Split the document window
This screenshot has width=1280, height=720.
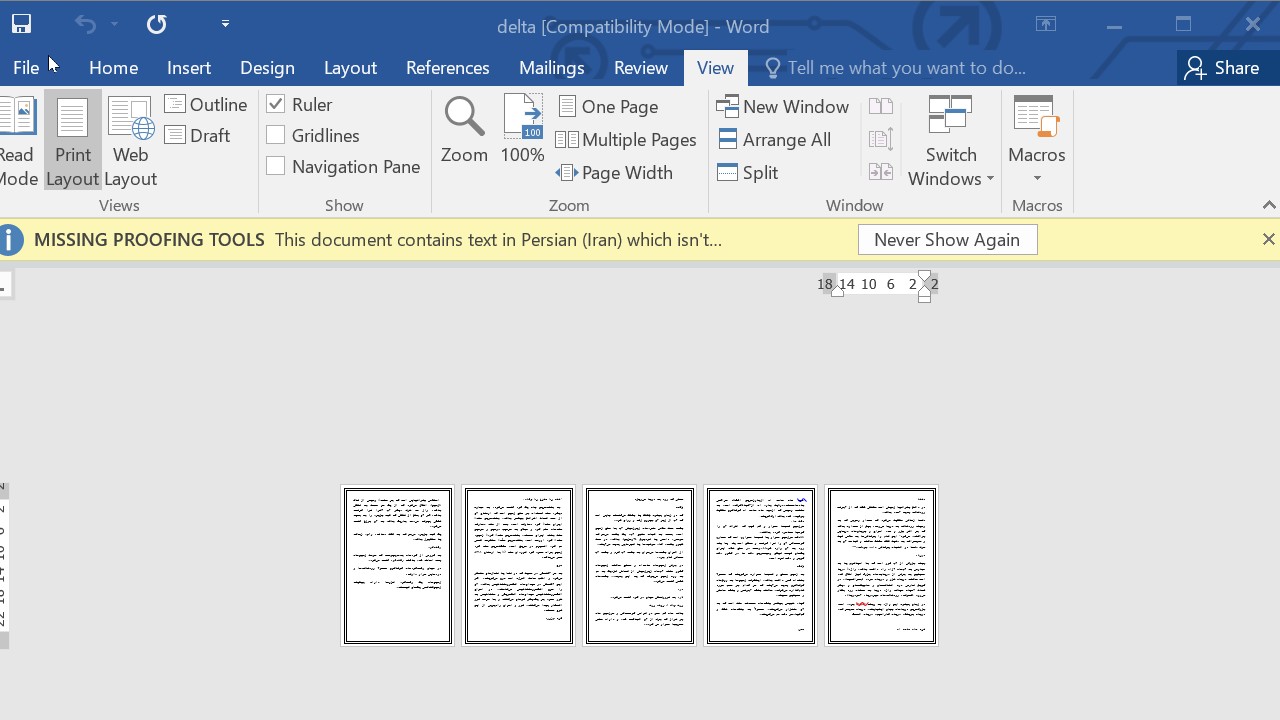[x=748, y=172]
